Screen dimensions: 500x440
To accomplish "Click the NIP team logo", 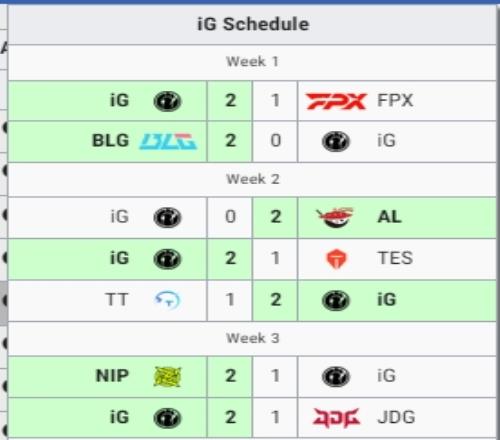I will (x=167, y=377).
